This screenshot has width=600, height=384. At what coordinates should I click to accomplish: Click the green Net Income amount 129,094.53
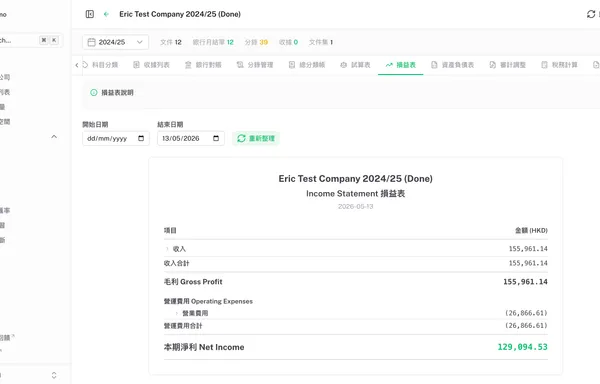pyautogui.click(x=522, y=347)
